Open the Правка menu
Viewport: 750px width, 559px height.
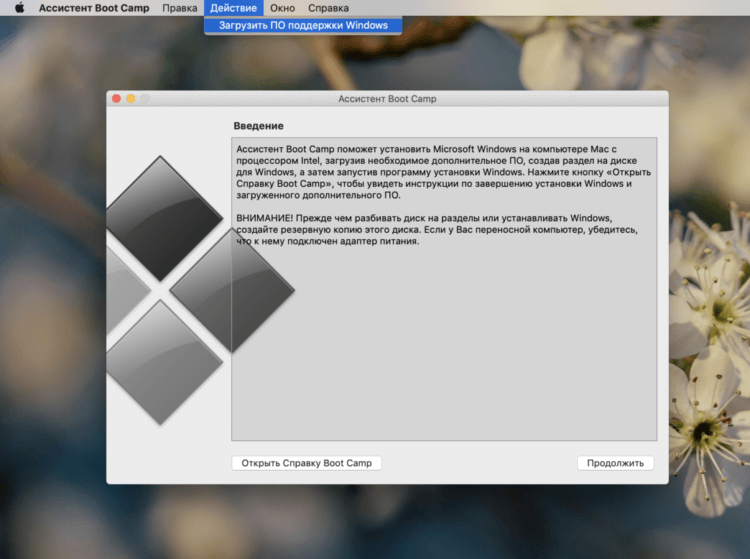pyautogui.click(x=179, y=8)
